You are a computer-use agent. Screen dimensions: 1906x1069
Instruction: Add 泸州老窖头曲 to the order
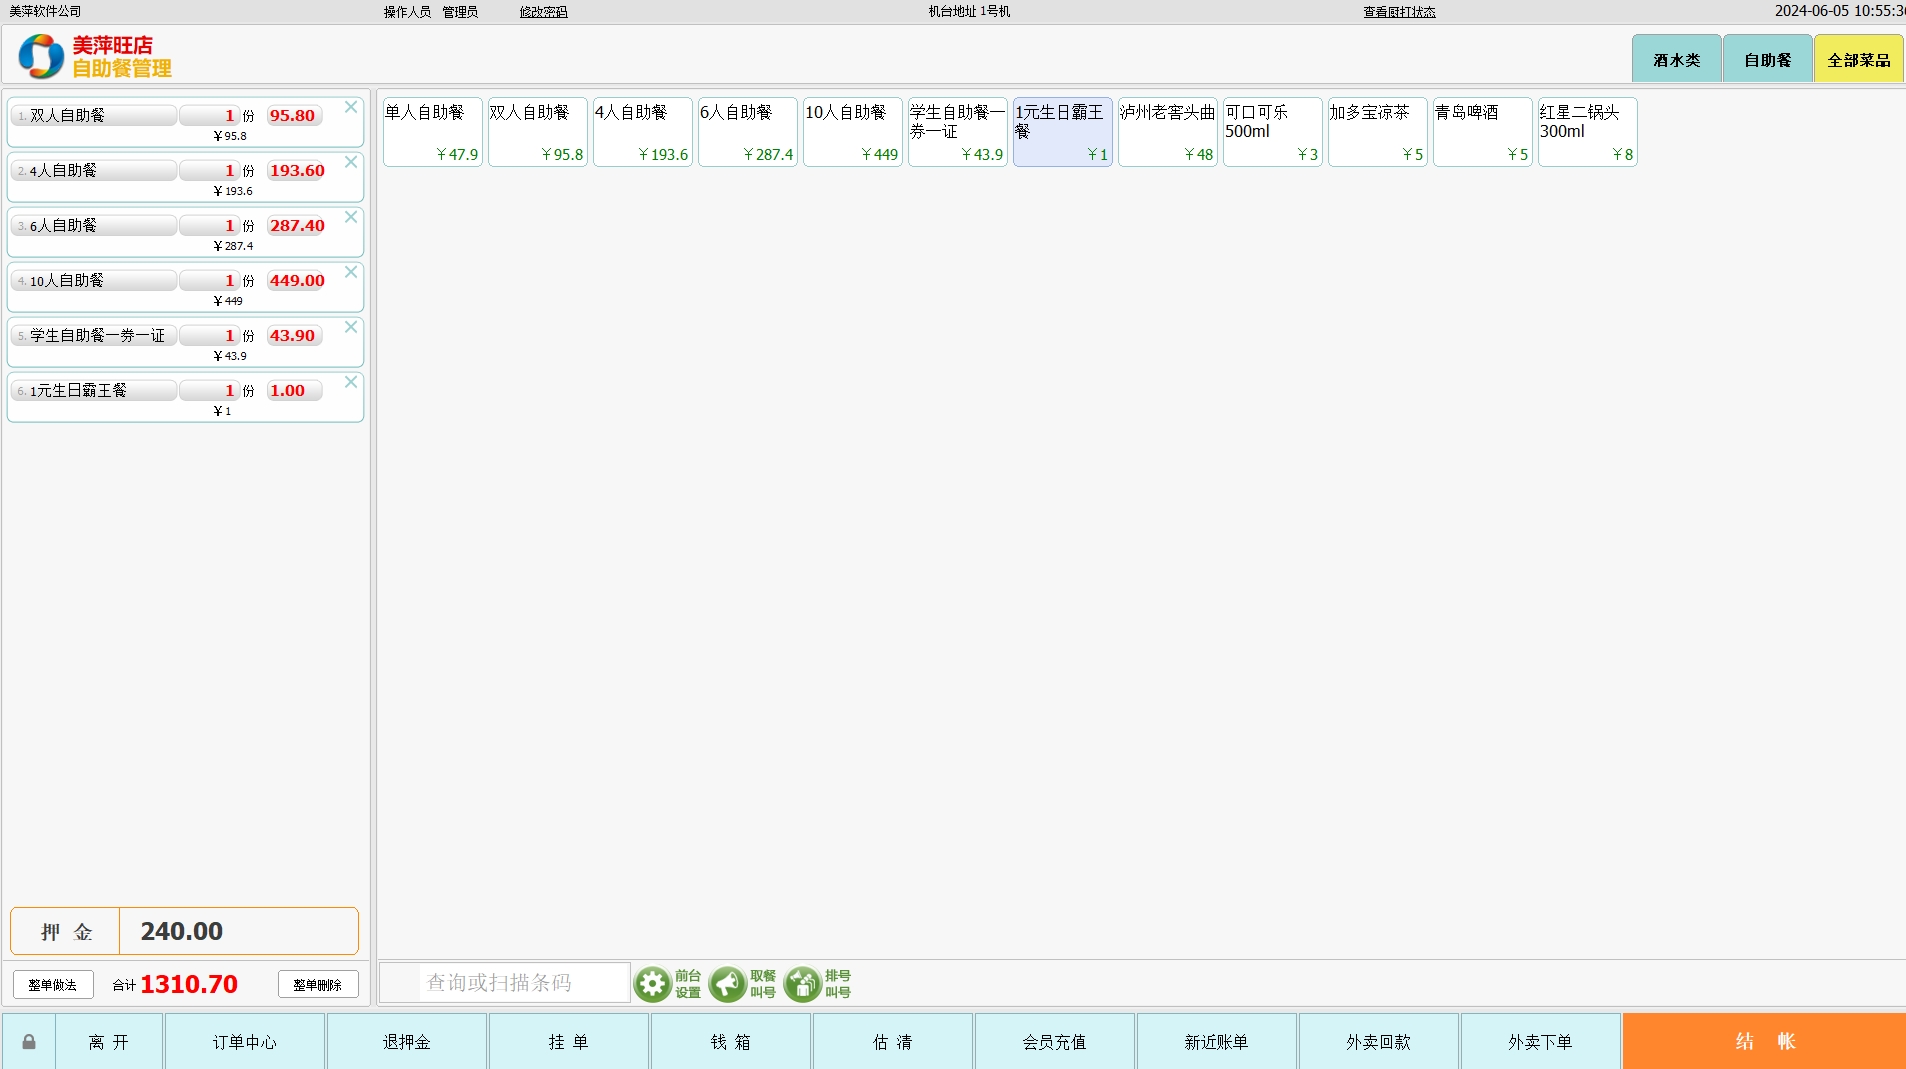(1167, 132)
